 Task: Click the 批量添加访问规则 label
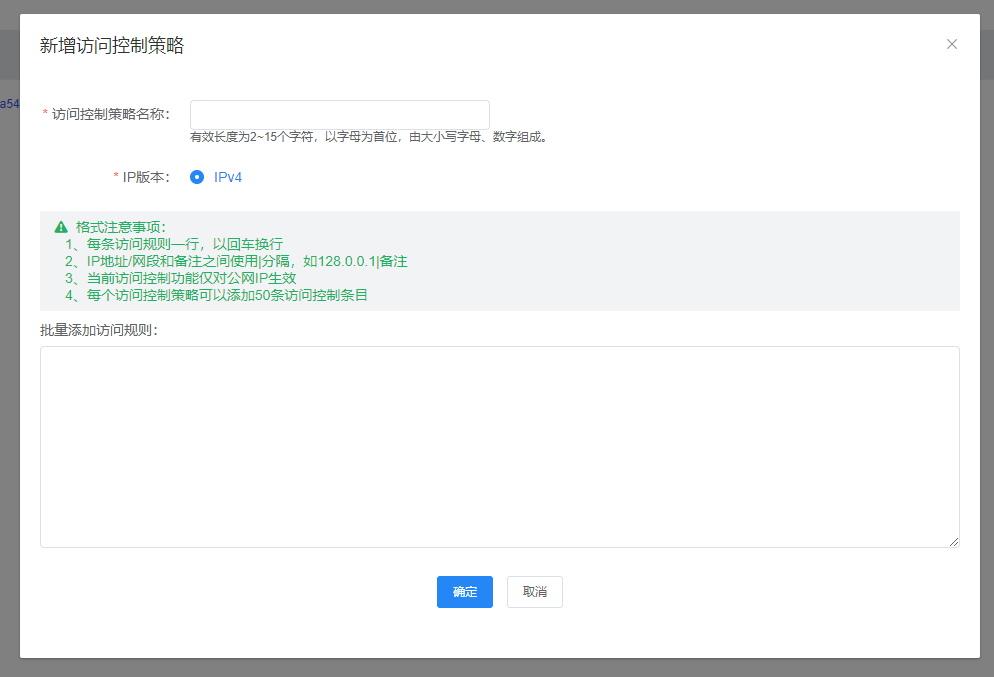(x=100, y=330)
